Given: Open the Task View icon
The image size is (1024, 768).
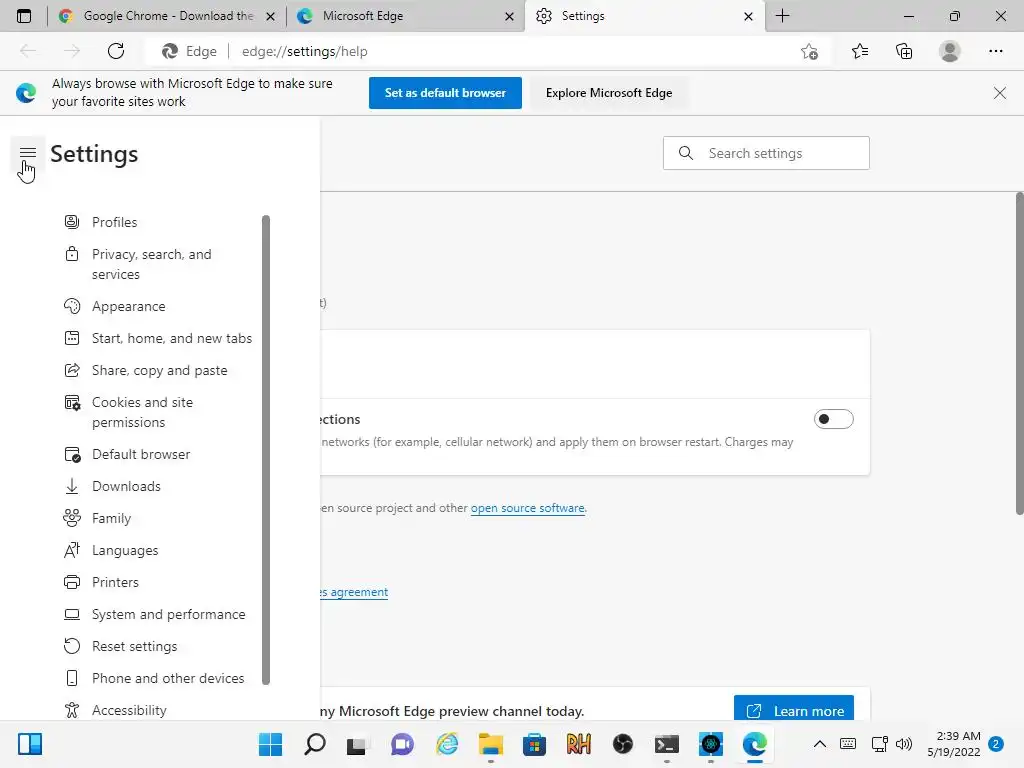Looking at the screenshot, I should pyautogui.click(x=356, y=744).
